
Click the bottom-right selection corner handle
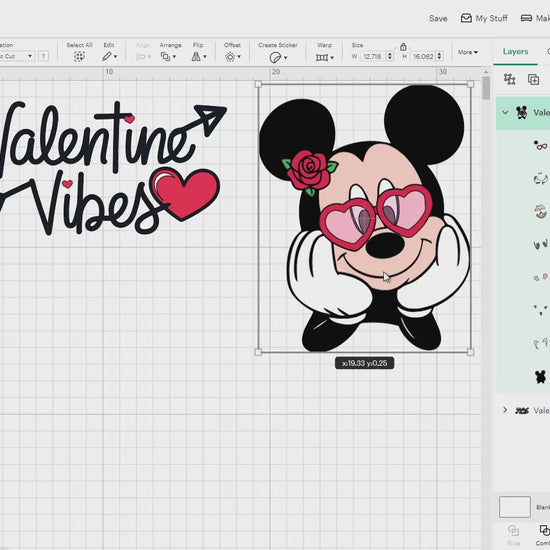pos(471,352)
